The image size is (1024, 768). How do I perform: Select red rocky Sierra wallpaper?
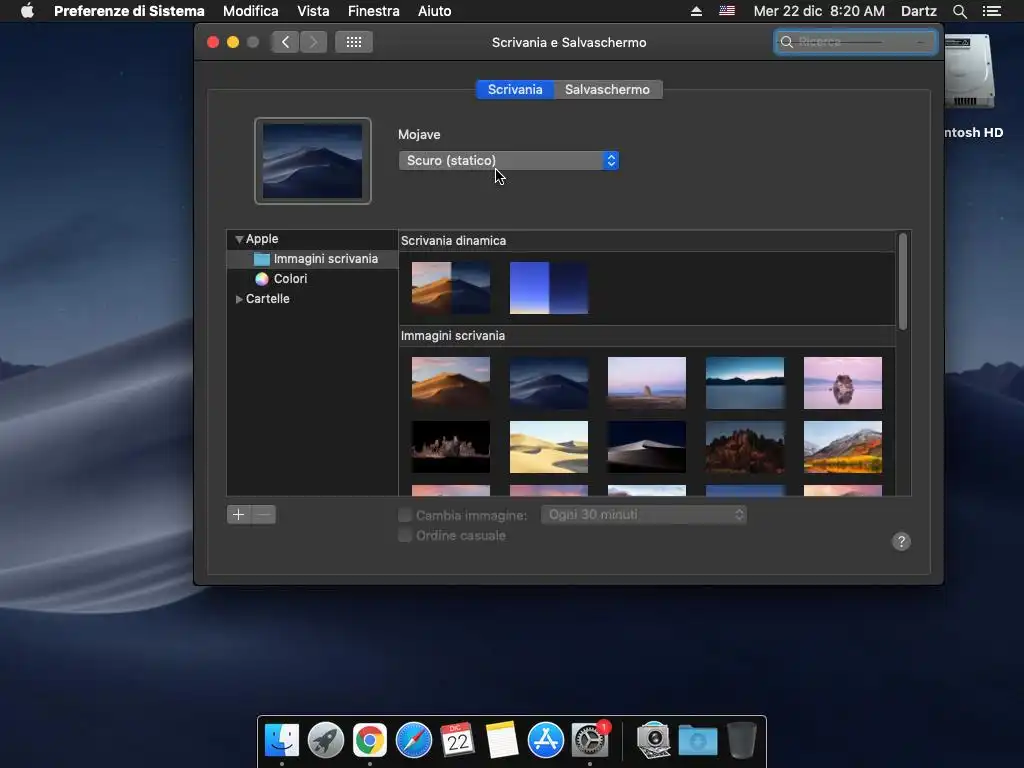(744, 447)
